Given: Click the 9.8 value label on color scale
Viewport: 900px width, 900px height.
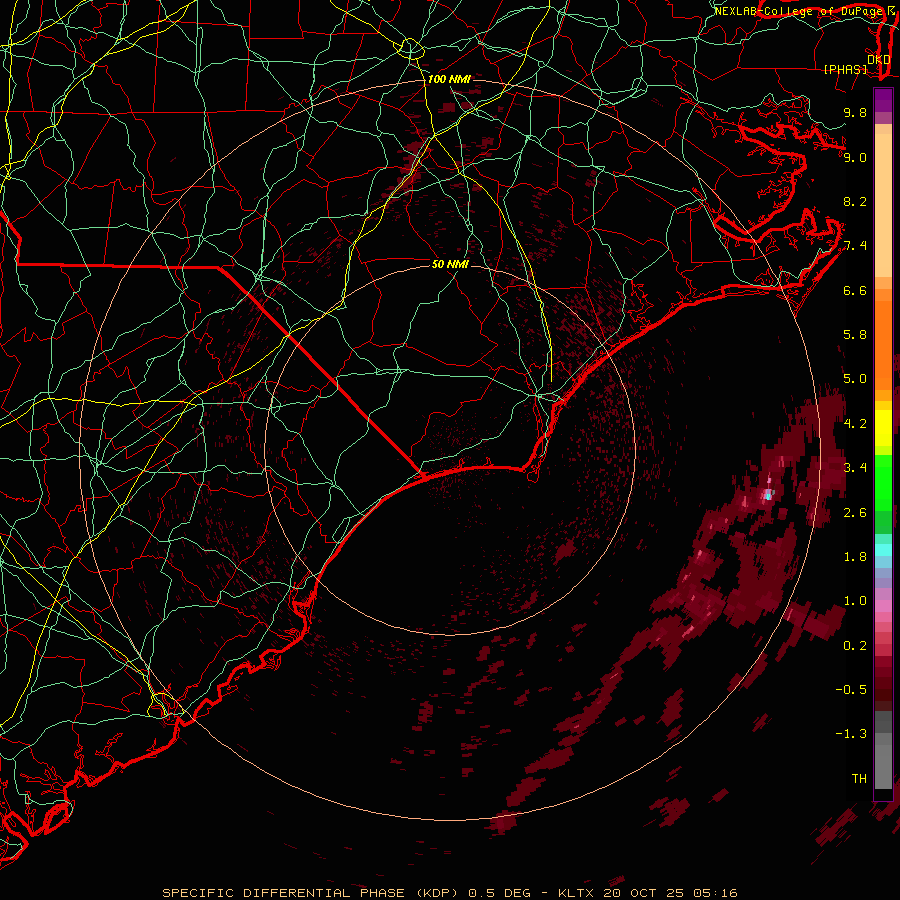Looking at the screenshot, I should coord(855,112).
